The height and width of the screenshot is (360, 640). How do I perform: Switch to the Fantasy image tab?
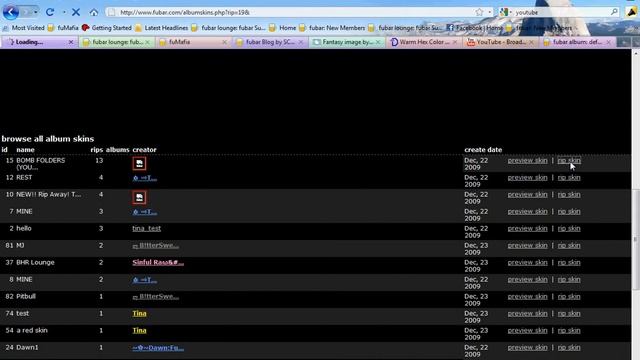coord(347,42)
